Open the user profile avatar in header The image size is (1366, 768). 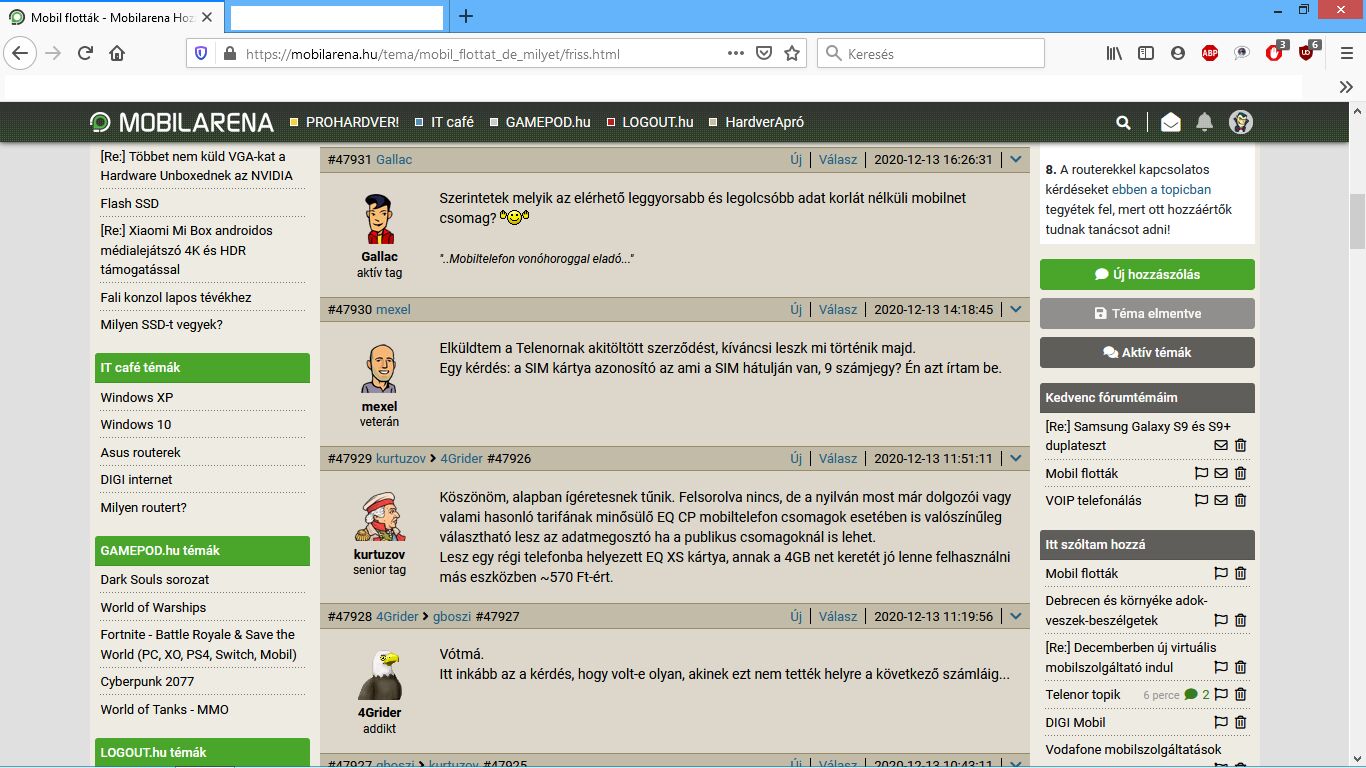click(x=1241, y=122)
